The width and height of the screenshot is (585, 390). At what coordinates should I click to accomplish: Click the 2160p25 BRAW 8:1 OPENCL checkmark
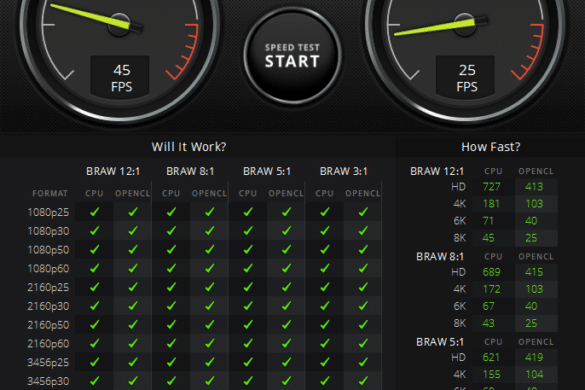(210, 287)
